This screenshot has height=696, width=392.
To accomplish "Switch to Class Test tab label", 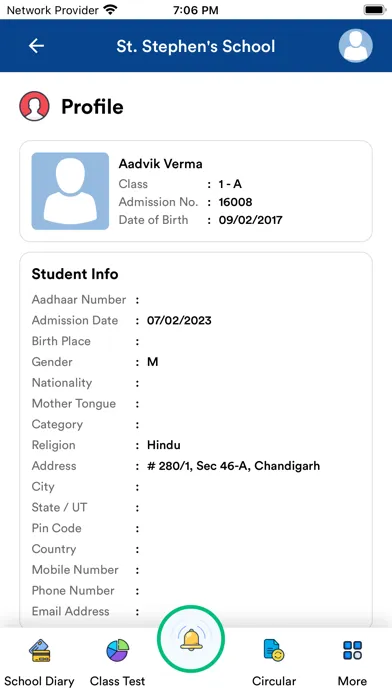I will point(117,681).
